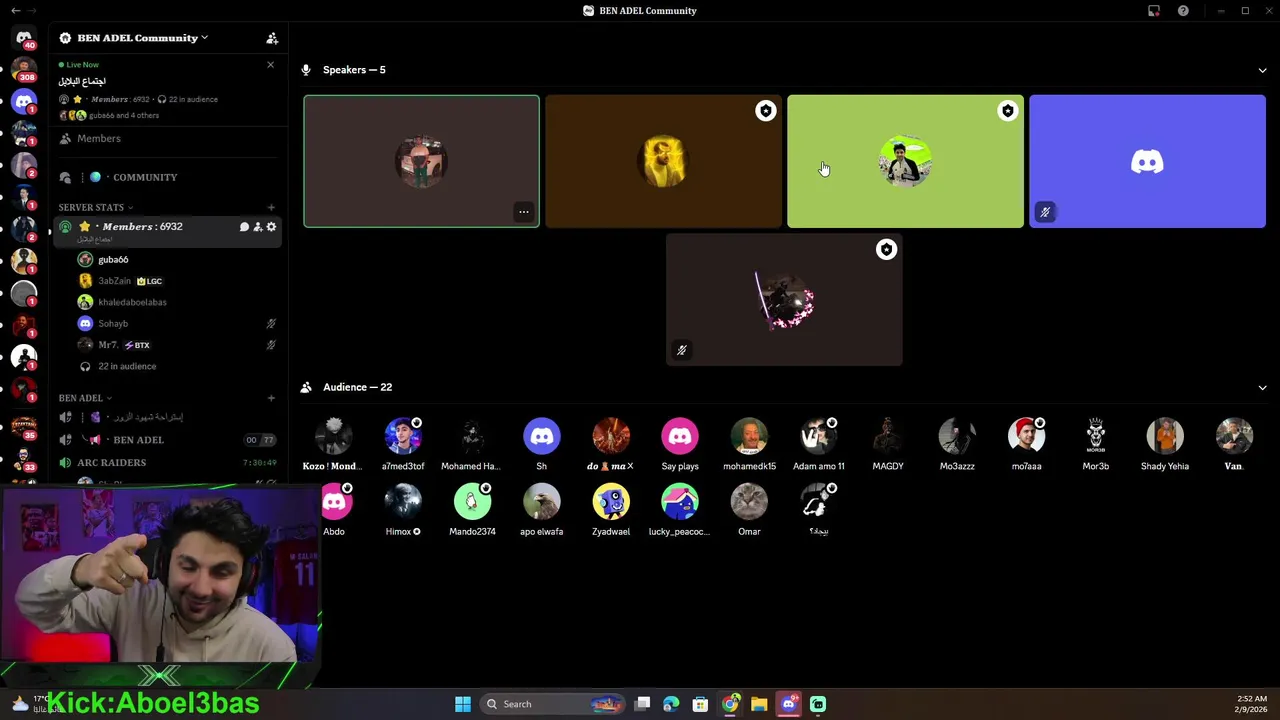Viewport: 1280px width, 720px height.
Task: Select audience member Zyadwael
Action: pyautogui.click(x=611, y=510)
